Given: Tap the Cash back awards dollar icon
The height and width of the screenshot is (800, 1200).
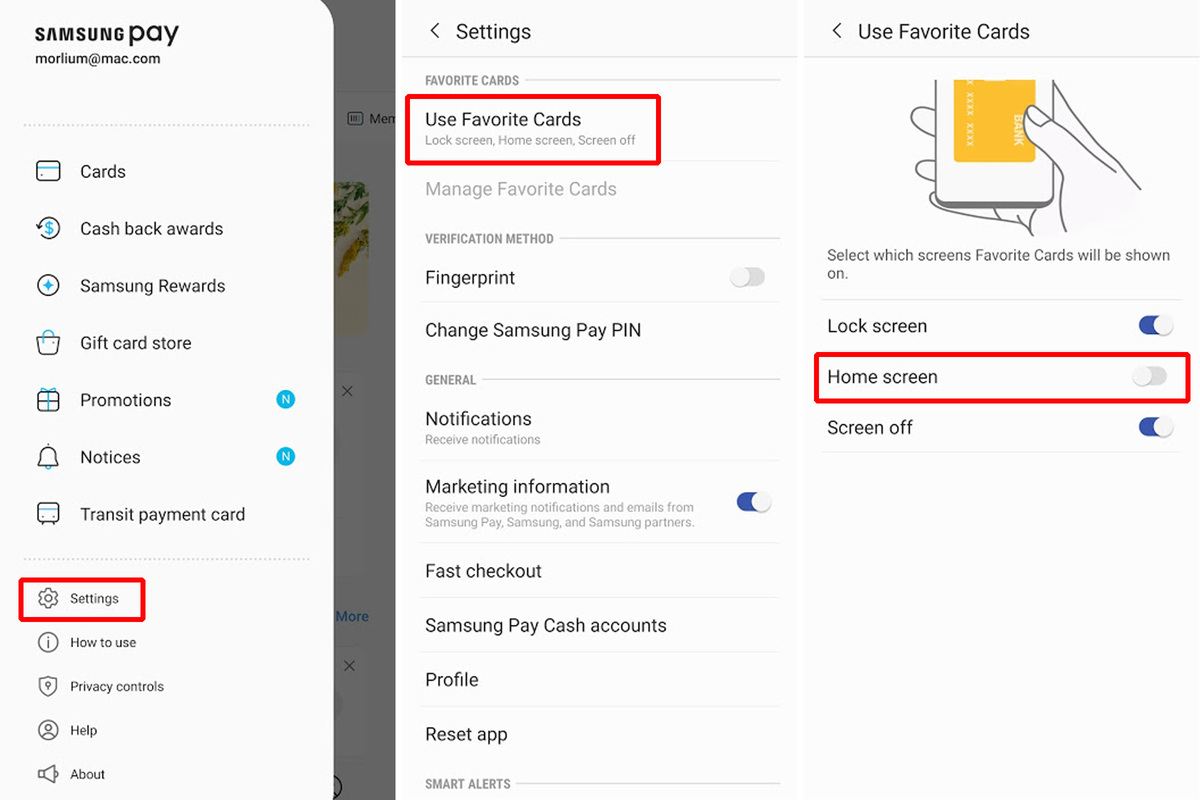Looking at the screenshot, I should pyautogui.click(x=48, y=228).
